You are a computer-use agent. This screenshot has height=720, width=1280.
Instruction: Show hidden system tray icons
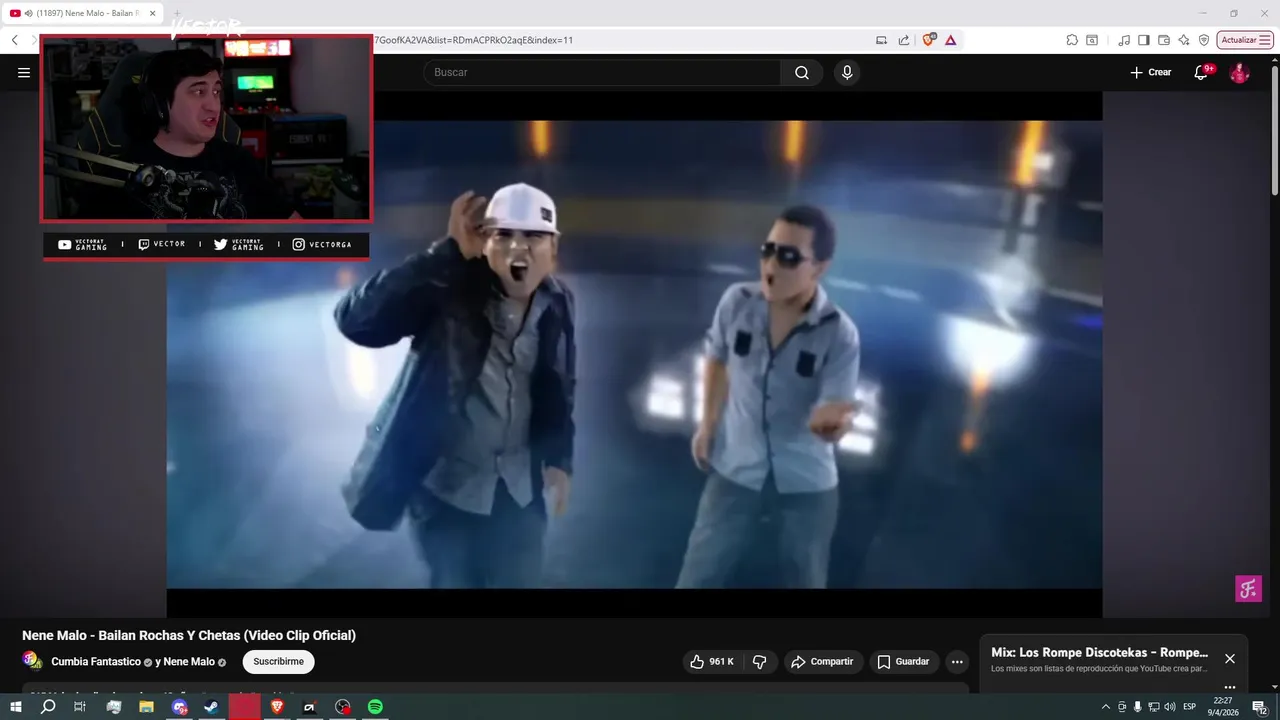pyautogui.click(x=1105, y=707)
